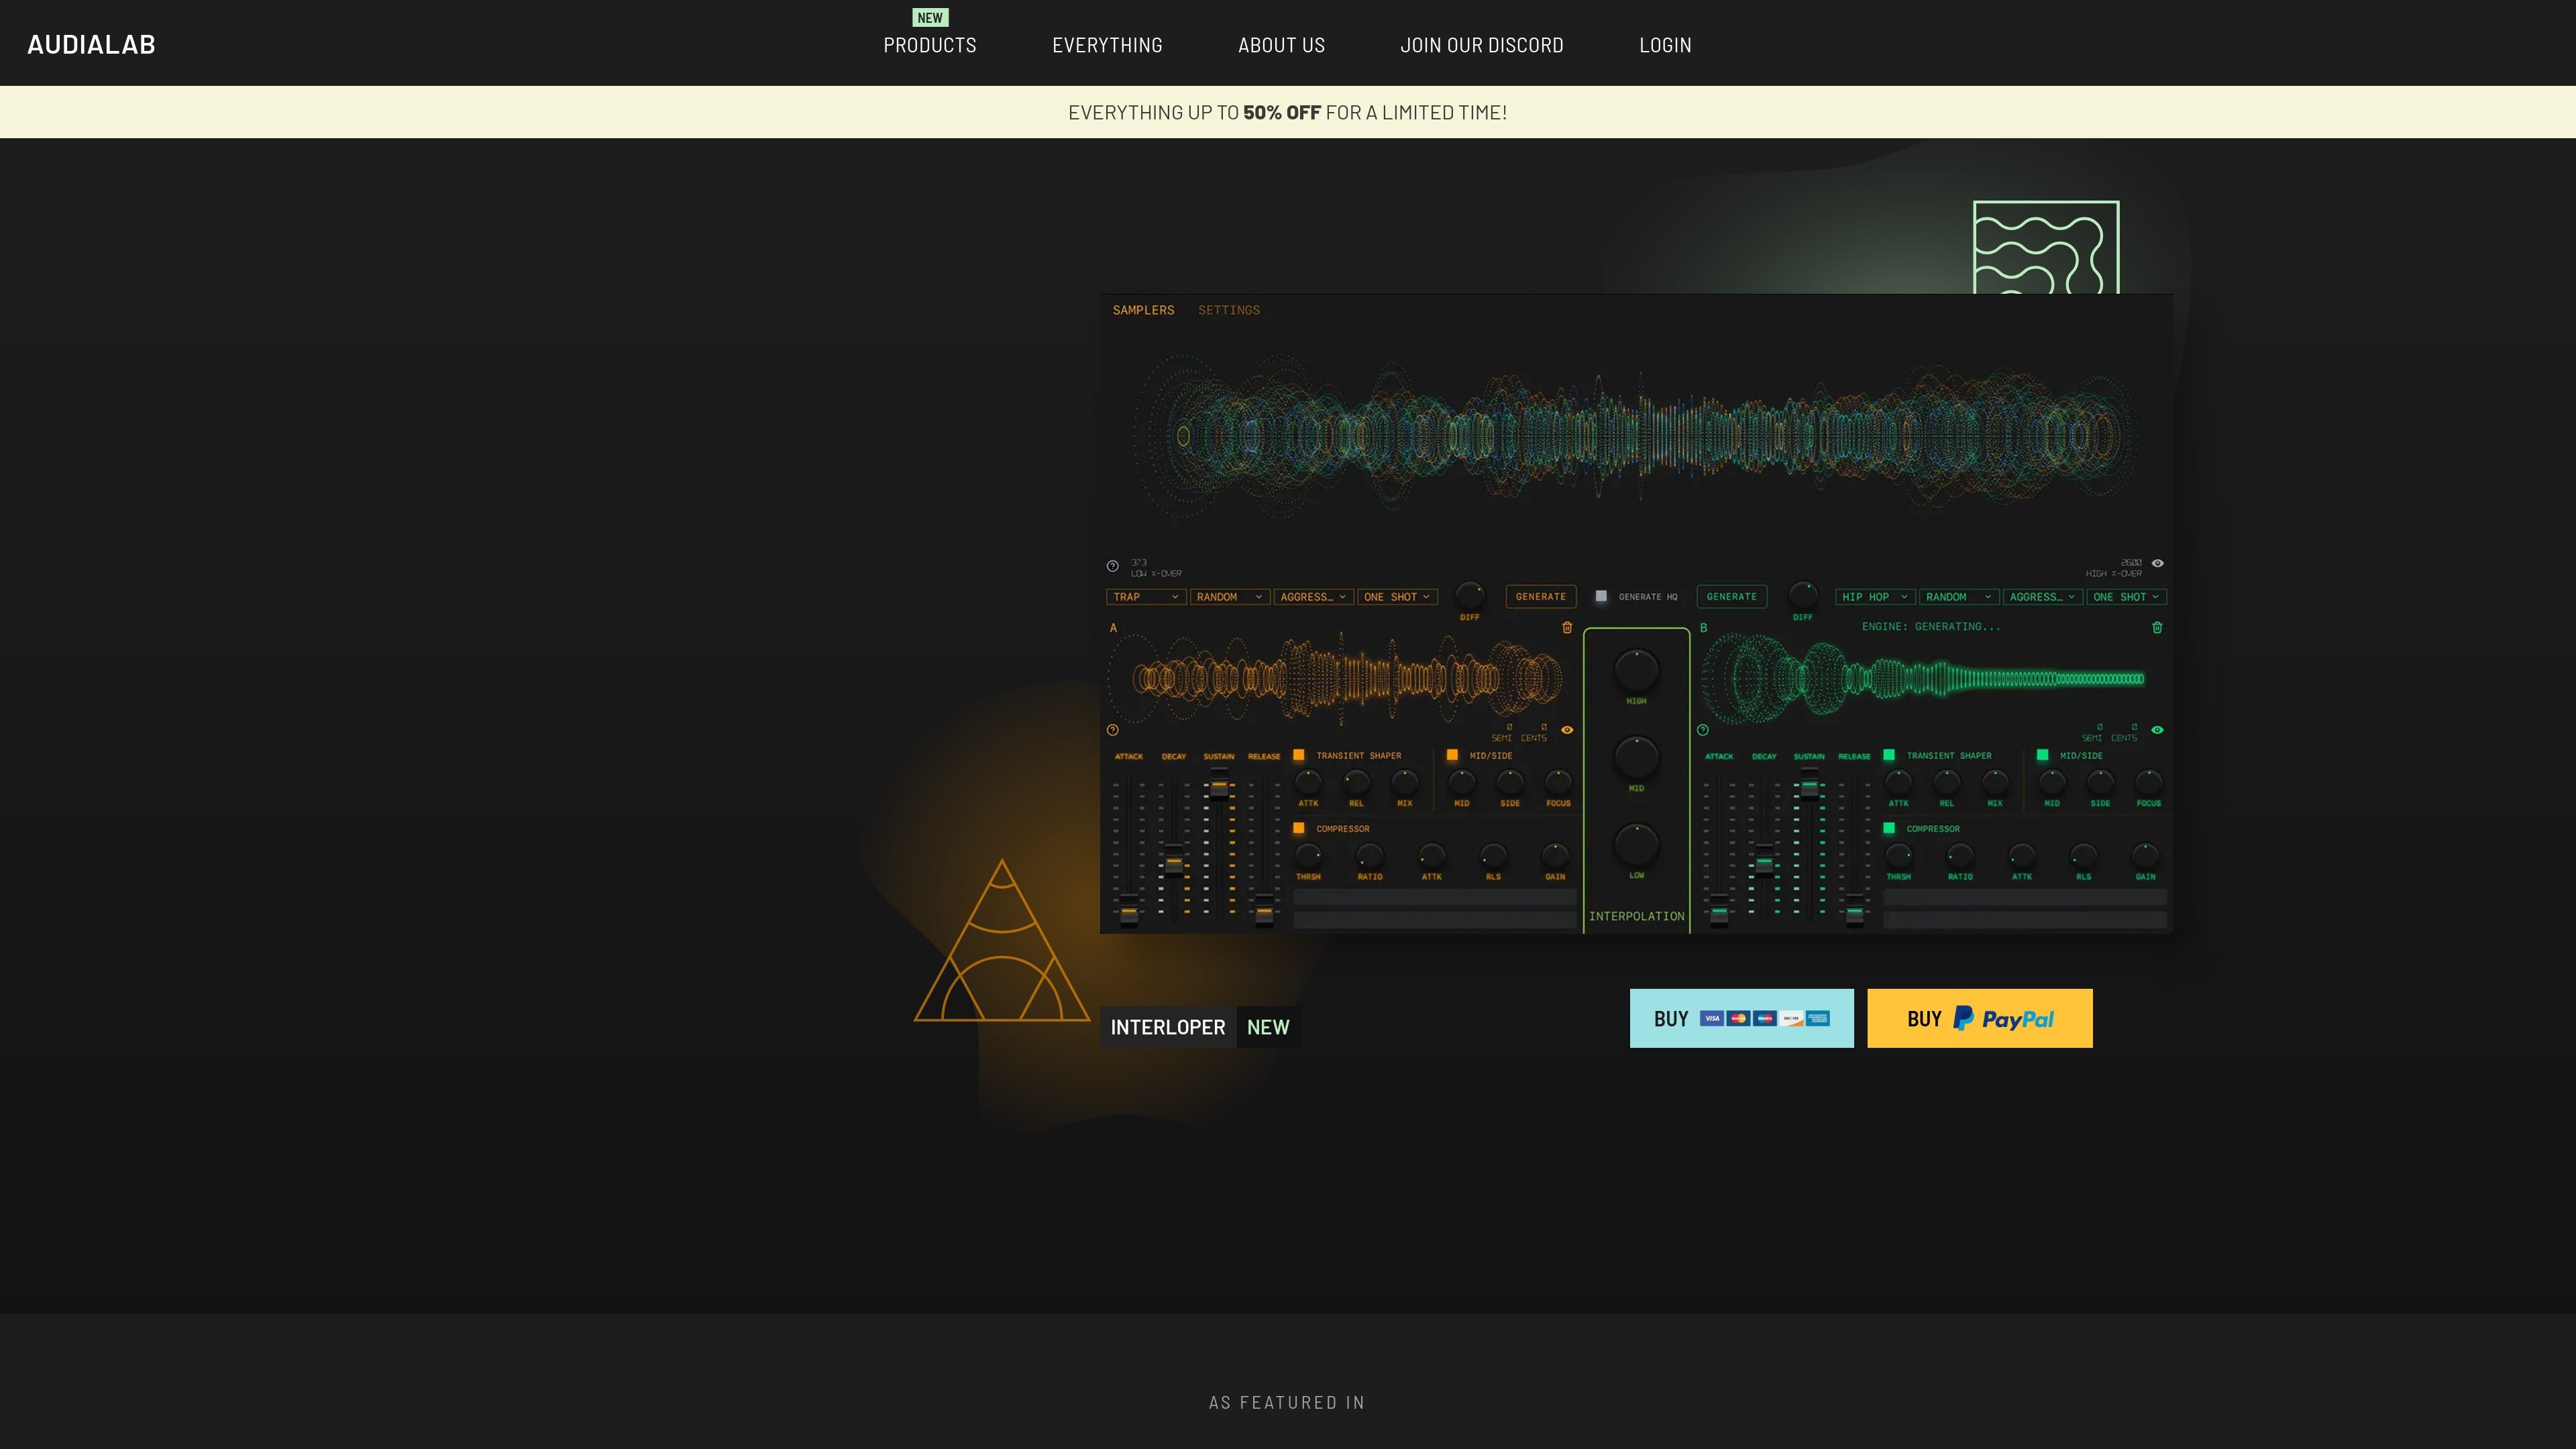2576x1449 pixels.
Task: Switch to the Samplers tab
Action: pos(1143,310)
